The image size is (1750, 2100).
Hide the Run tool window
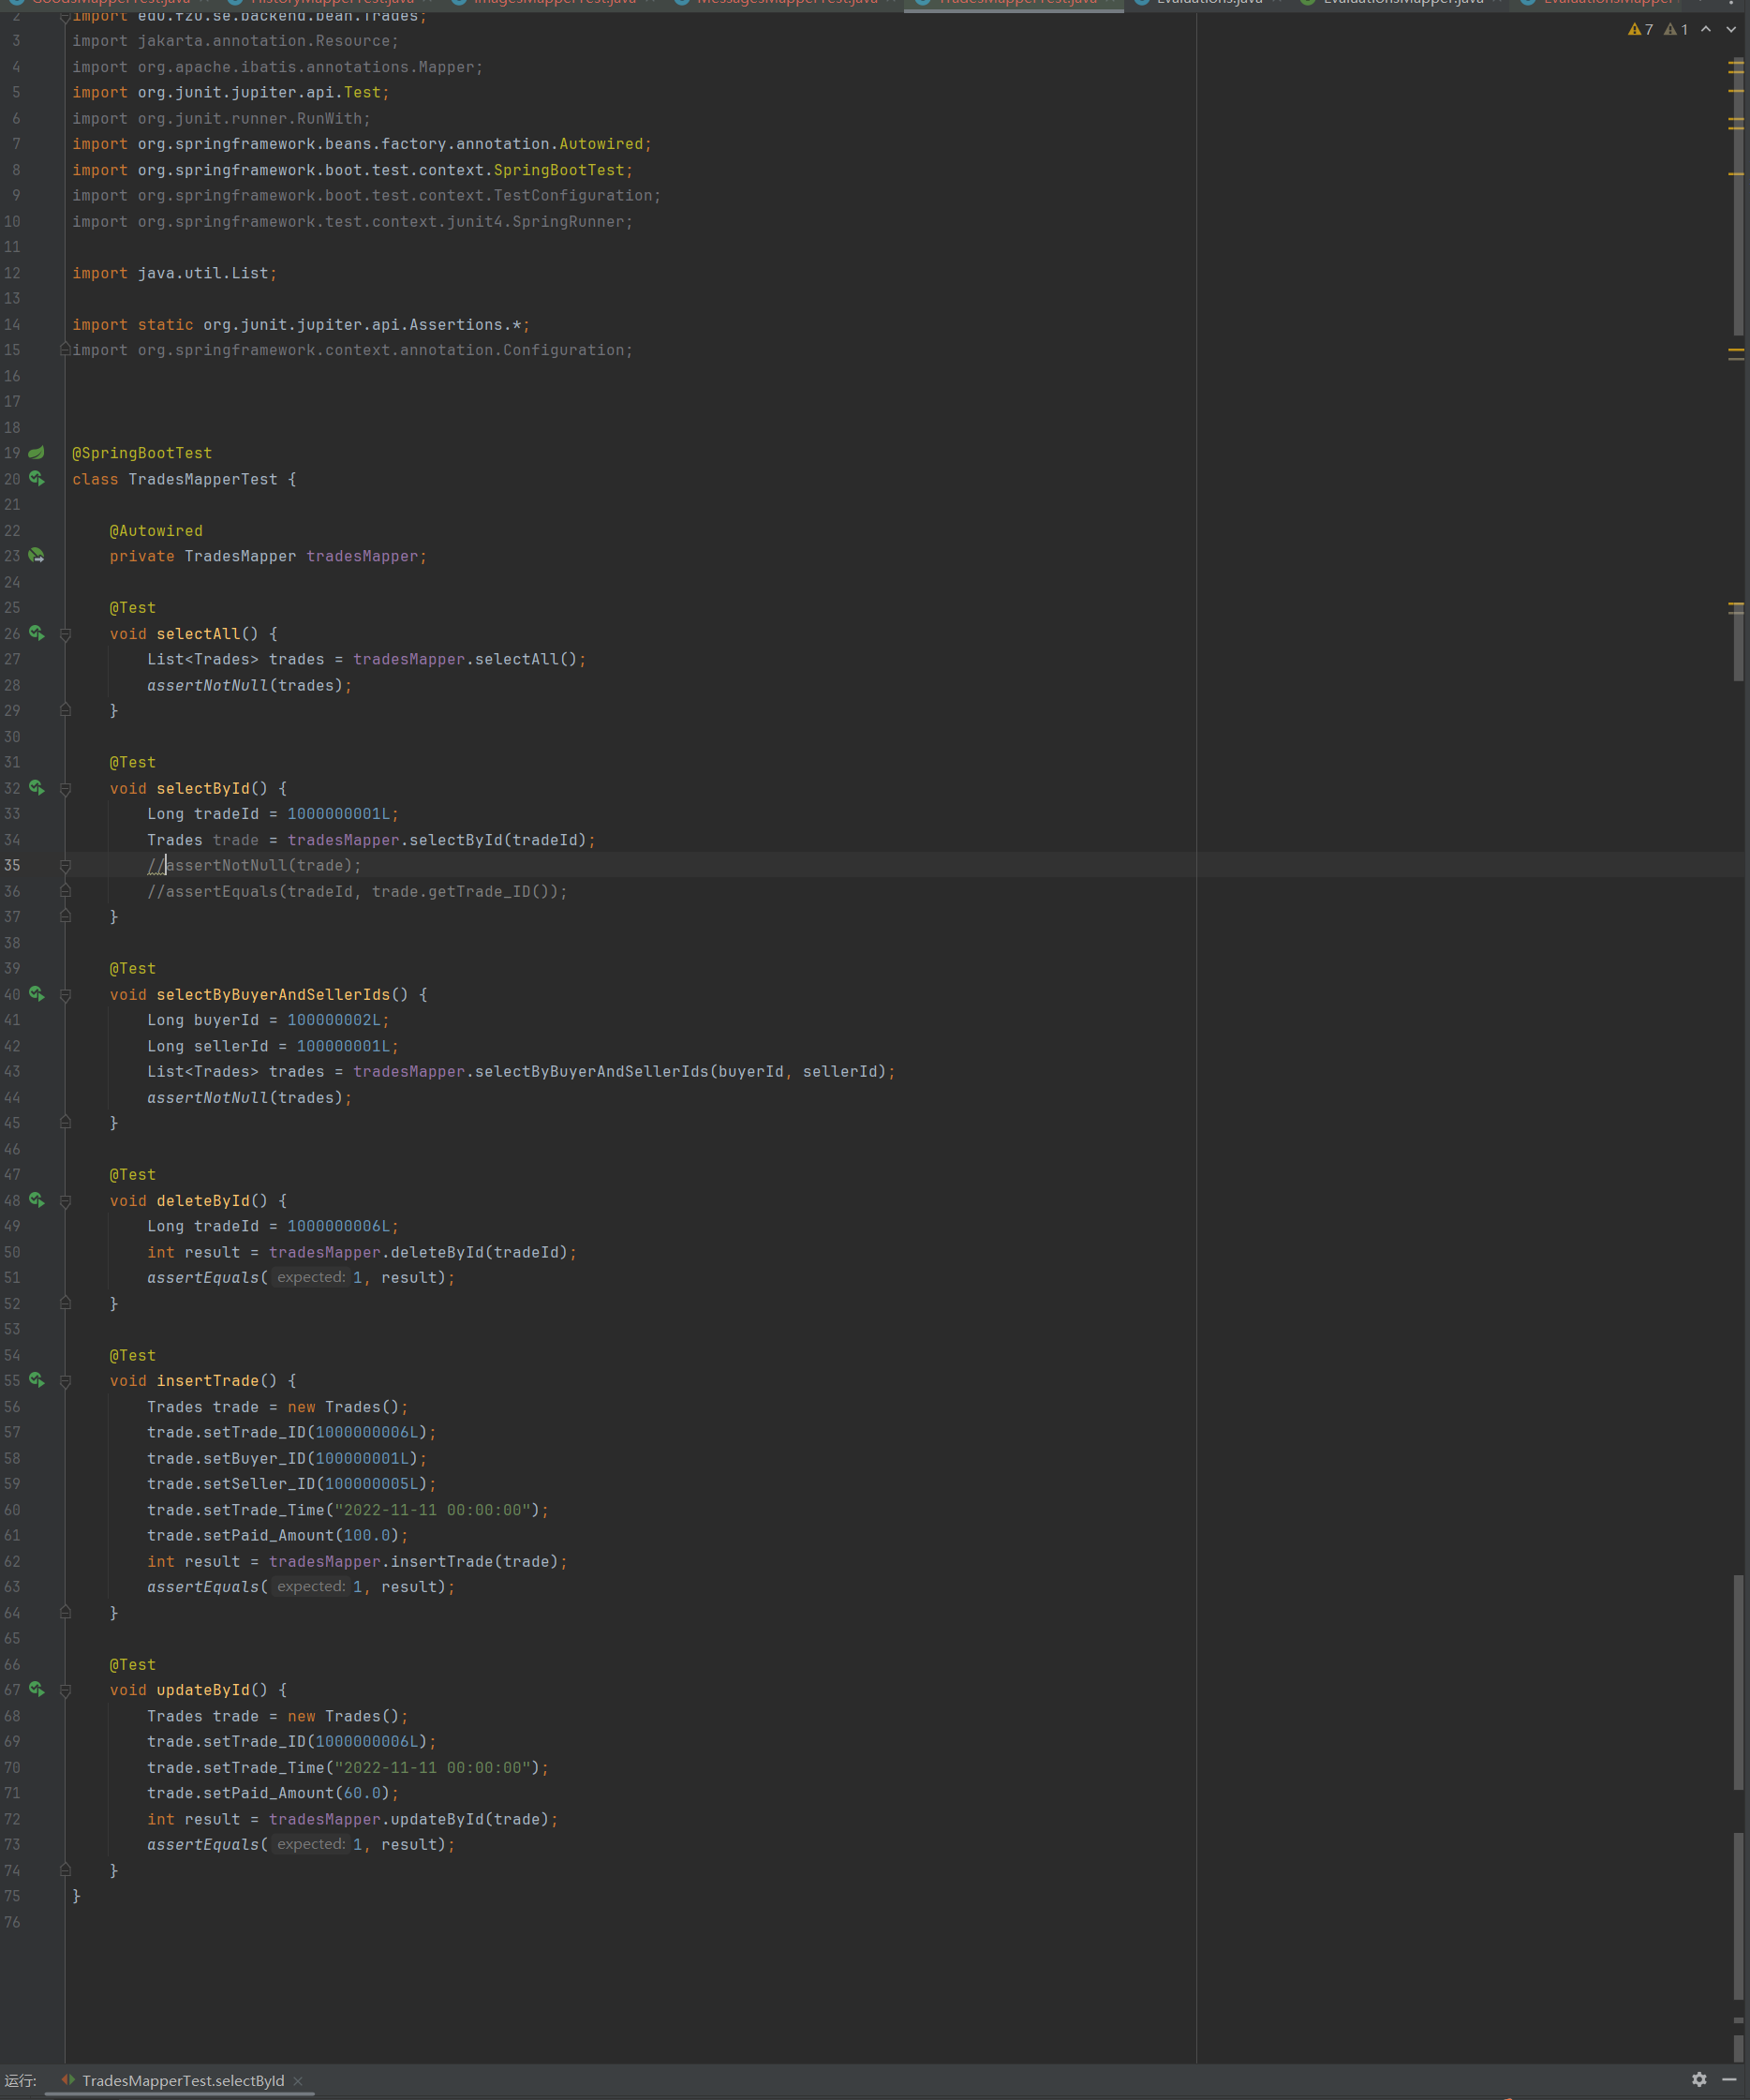(1729, 2080)
